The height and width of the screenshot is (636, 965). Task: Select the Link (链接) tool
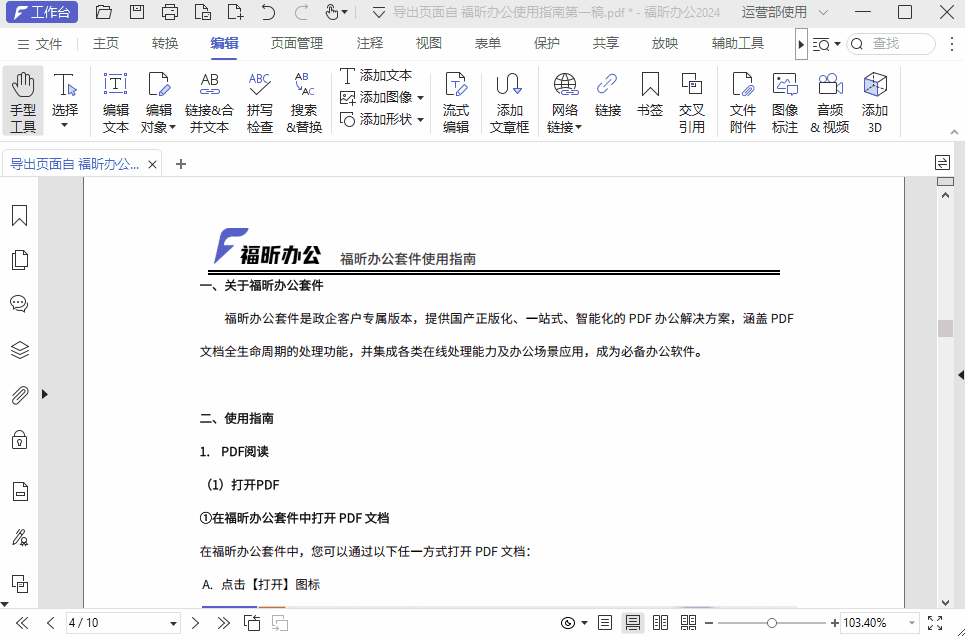pos(607,94)
